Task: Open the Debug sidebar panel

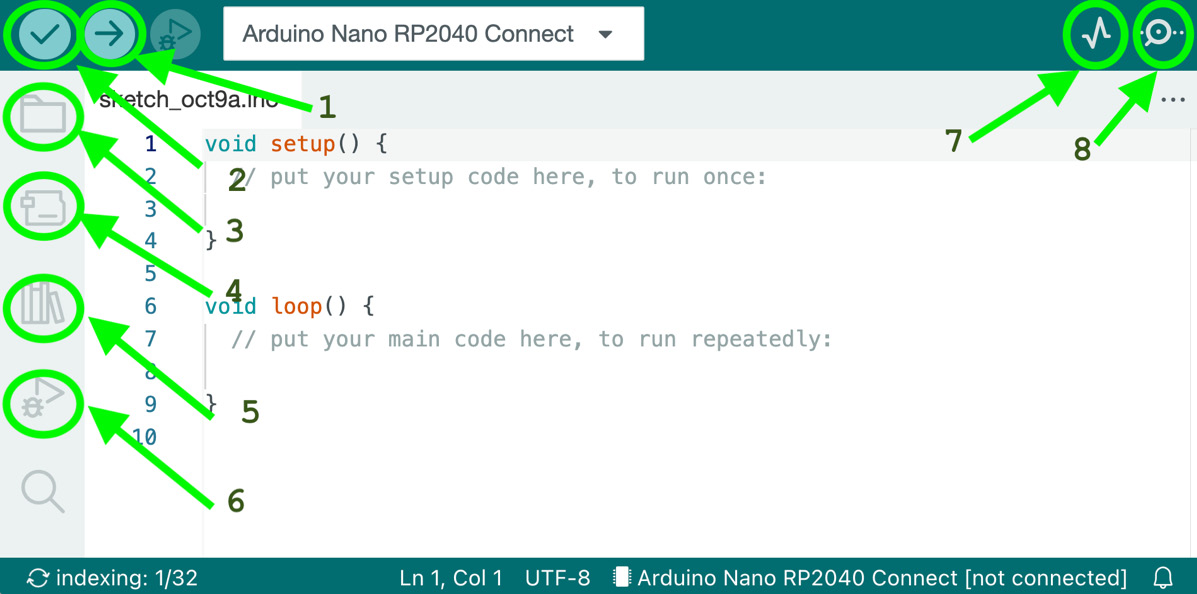Action: click(43, 398)
